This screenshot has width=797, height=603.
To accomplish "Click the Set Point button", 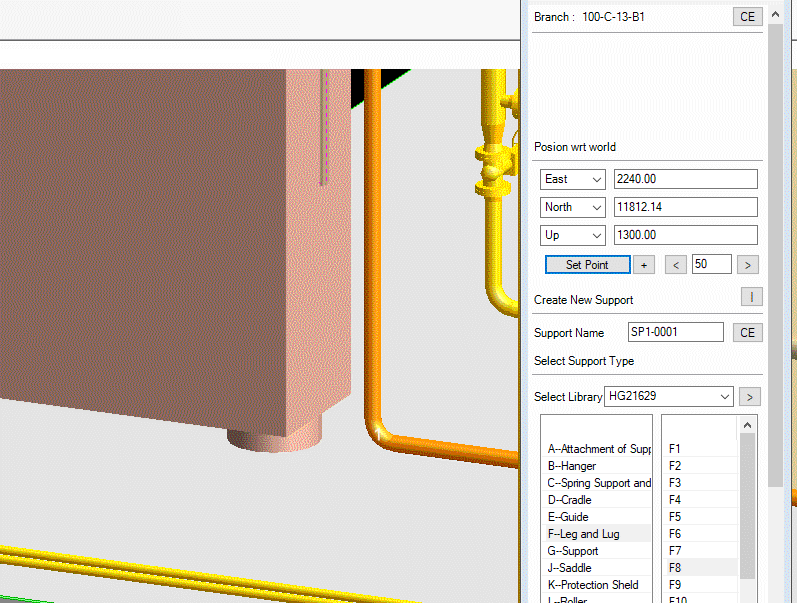I will (588, 264).
